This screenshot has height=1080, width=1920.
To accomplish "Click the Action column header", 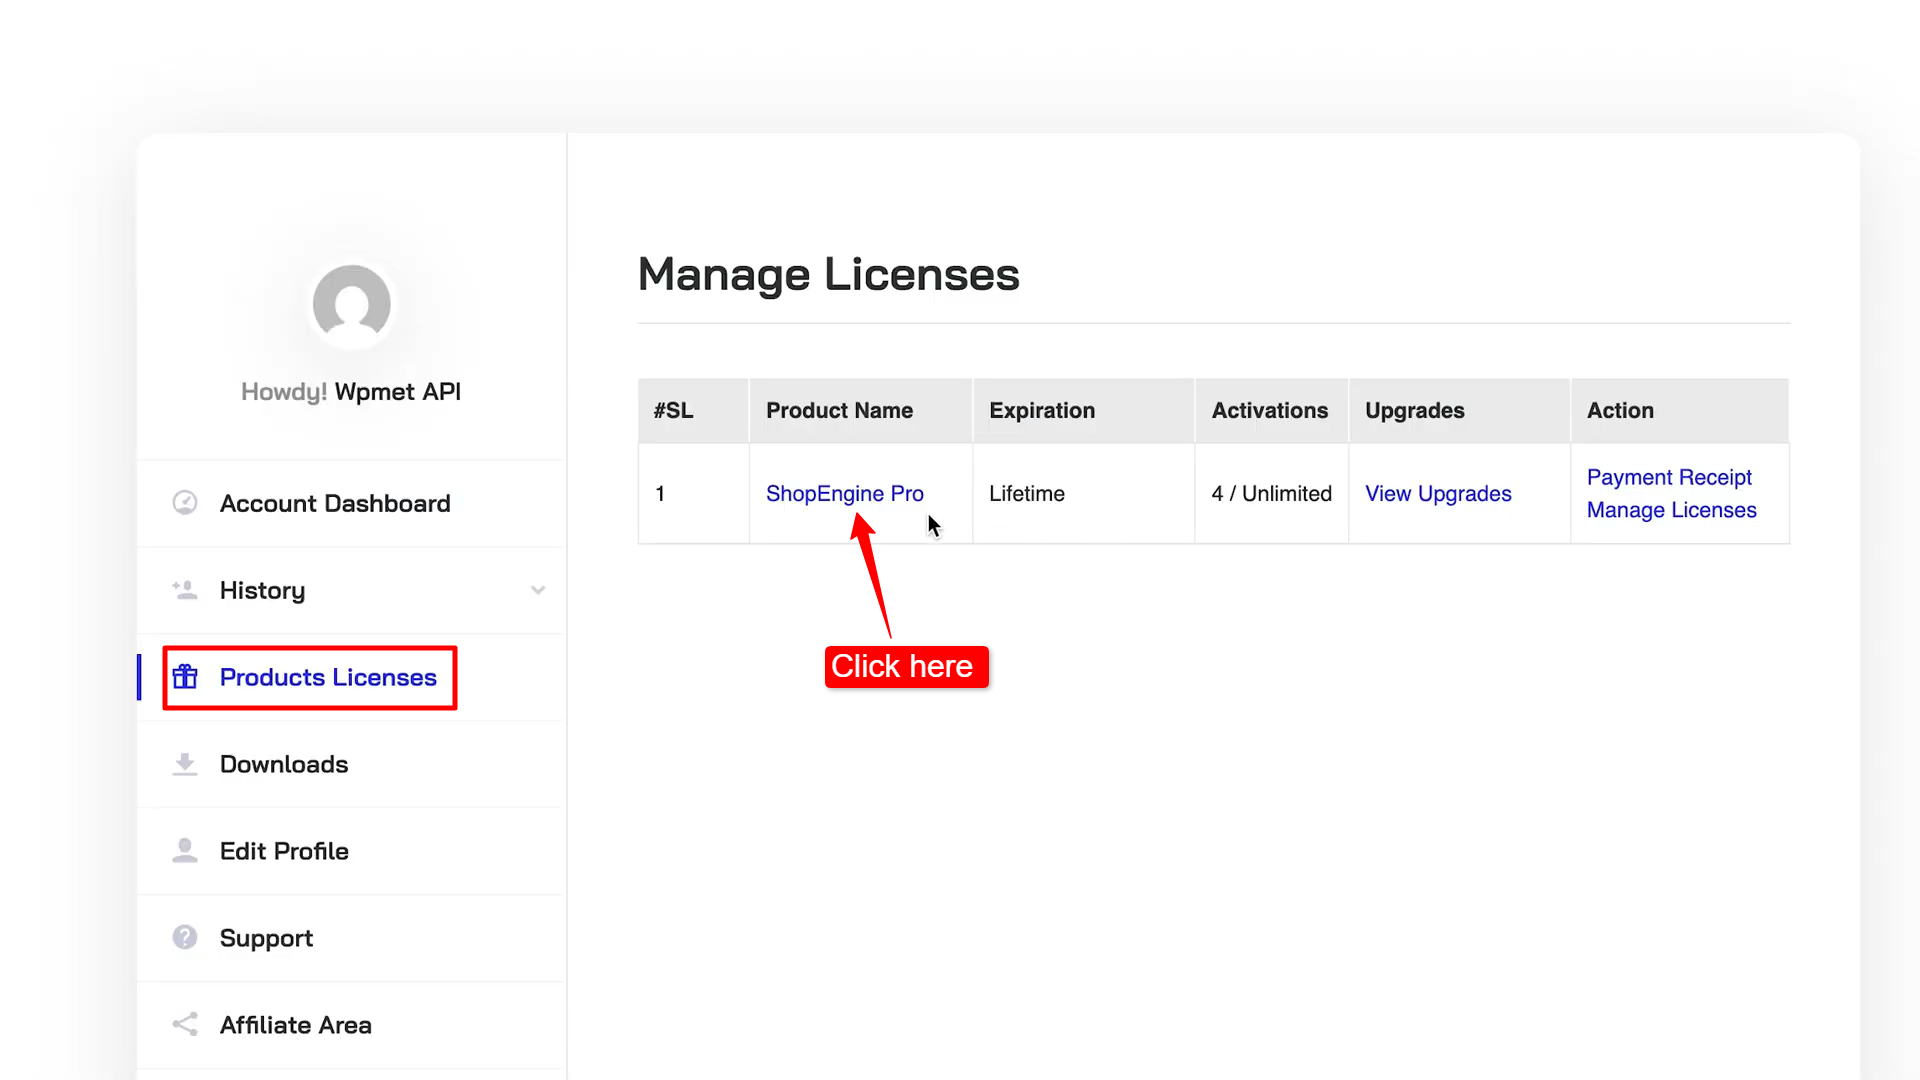I will pos(1680,411).
